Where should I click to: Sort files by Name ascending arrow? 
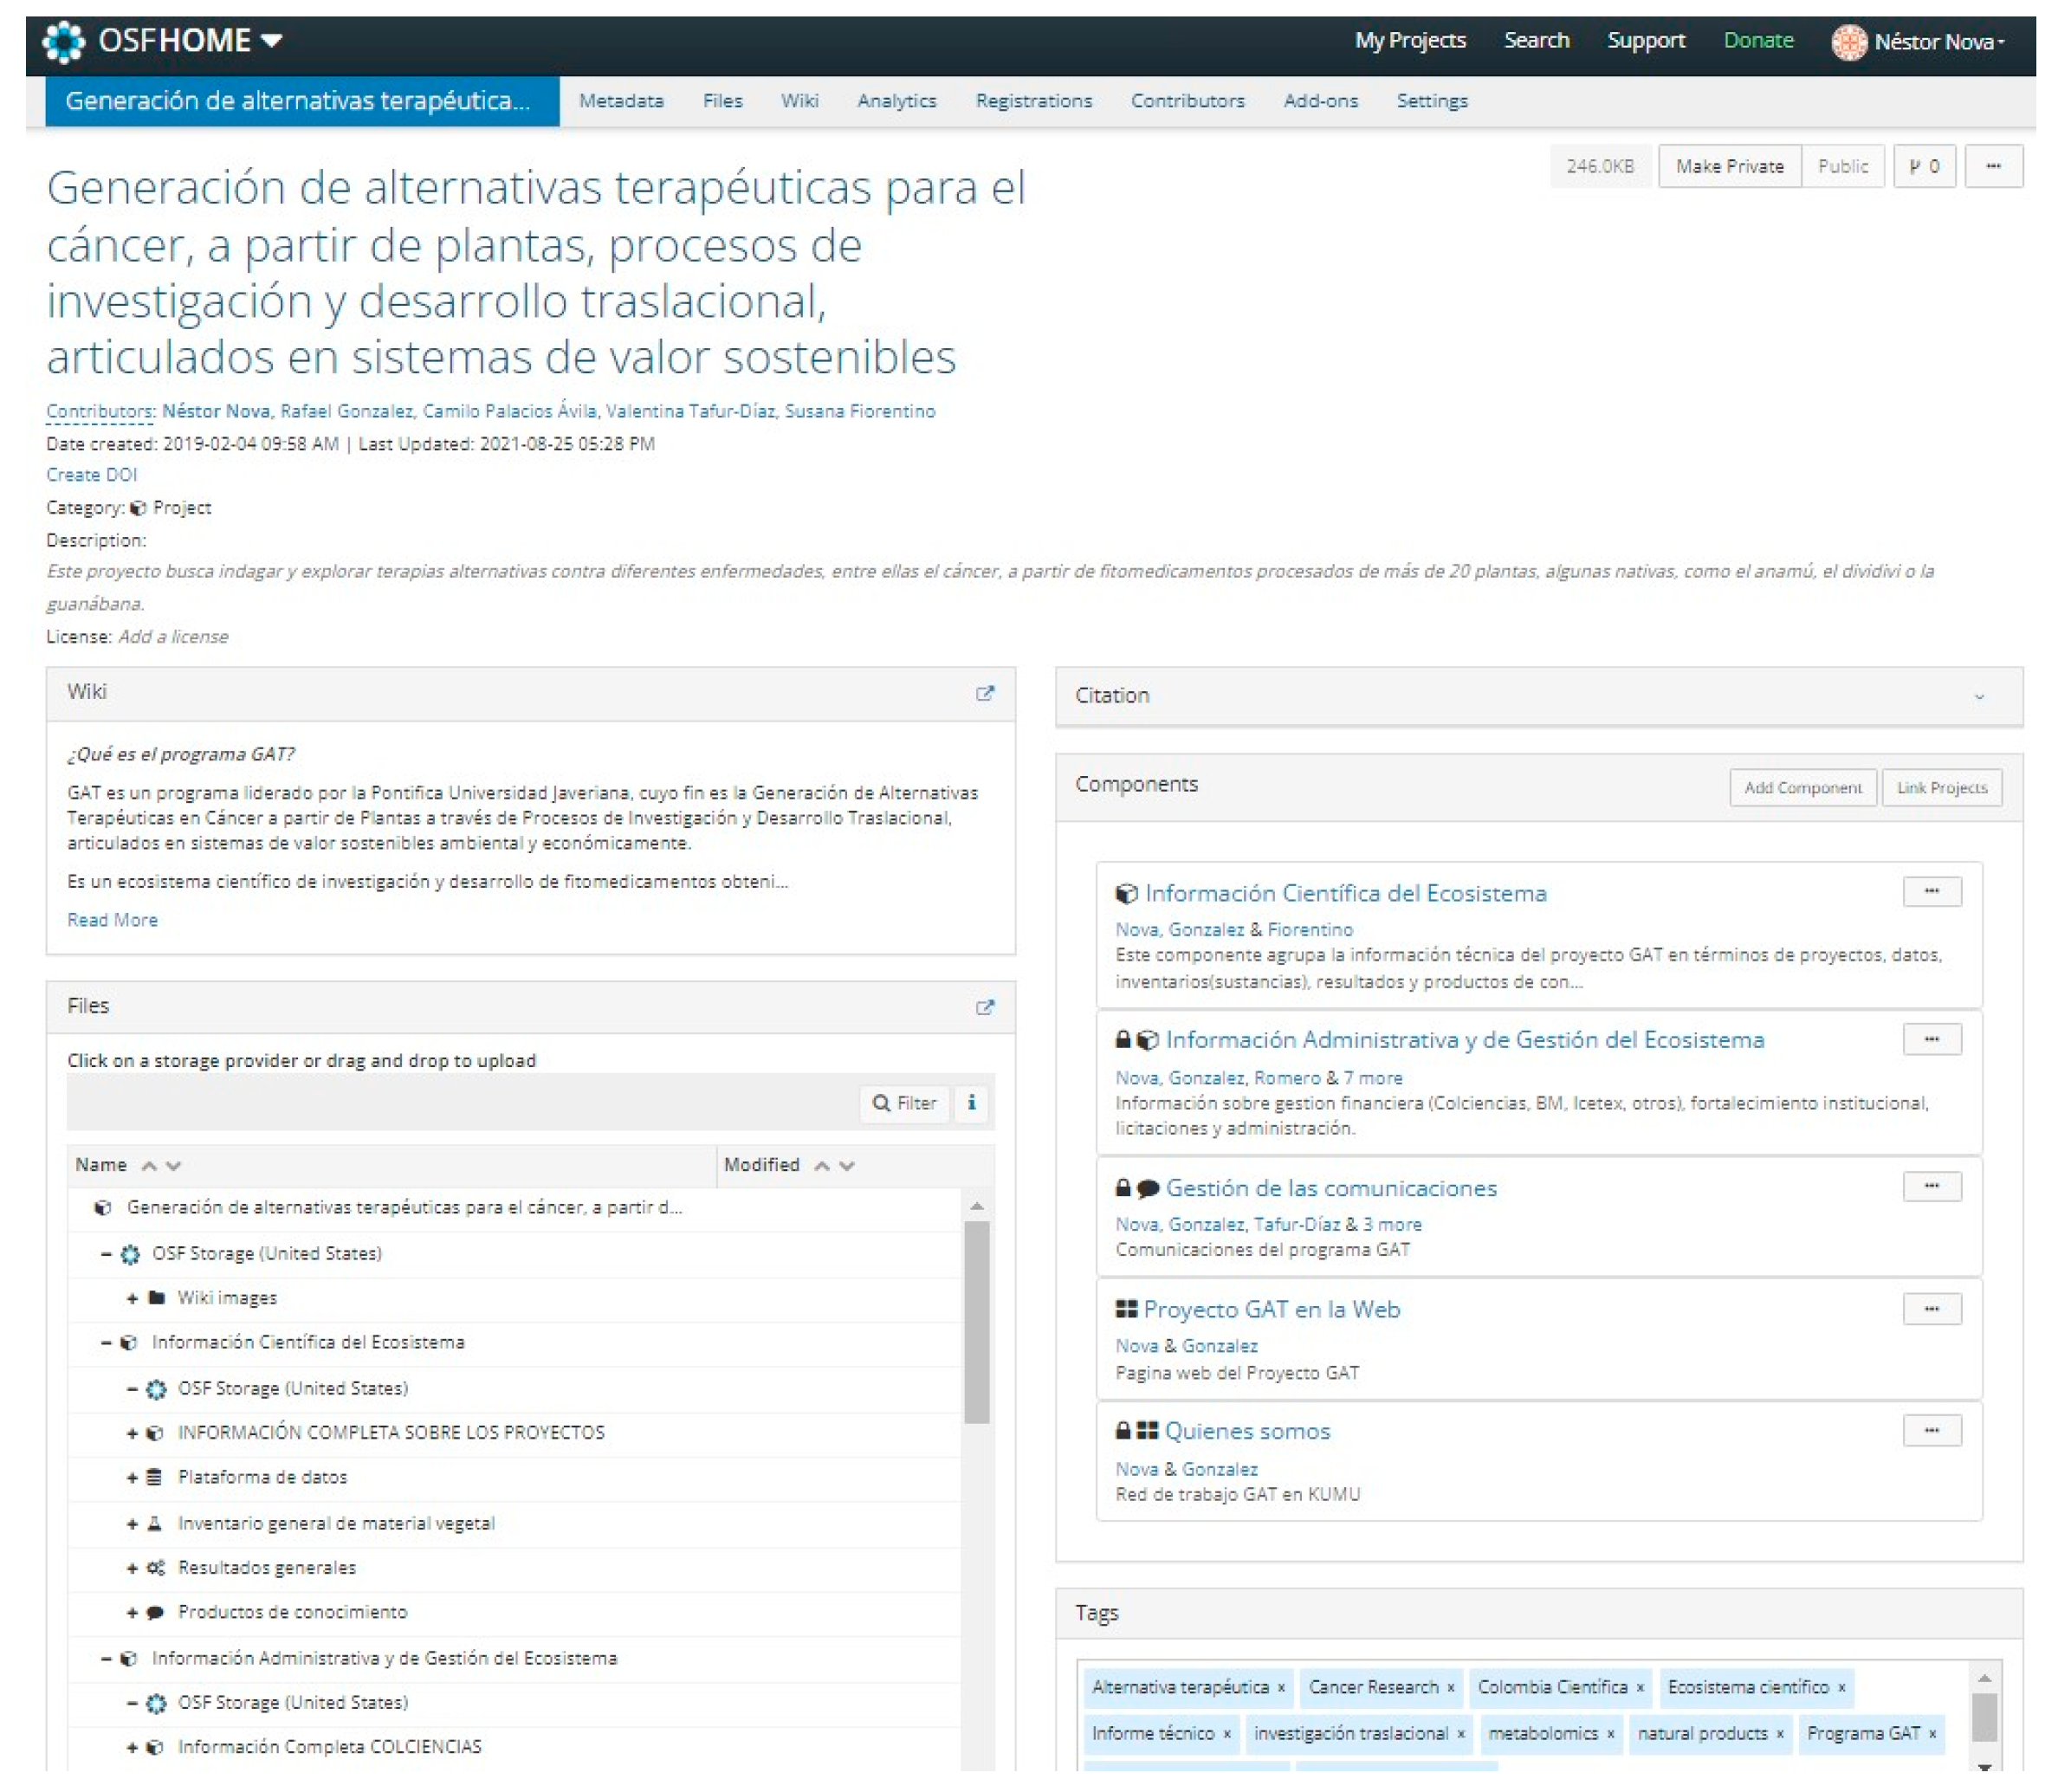coord(149,1165)
